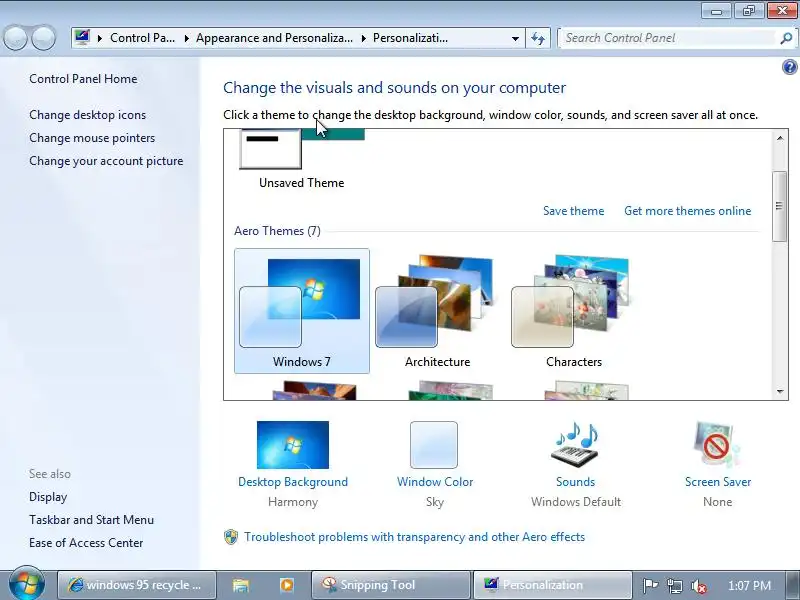Click Get more themes online
Image resolution: width=800 pixels, height=600 pixels.
[688, 211]
